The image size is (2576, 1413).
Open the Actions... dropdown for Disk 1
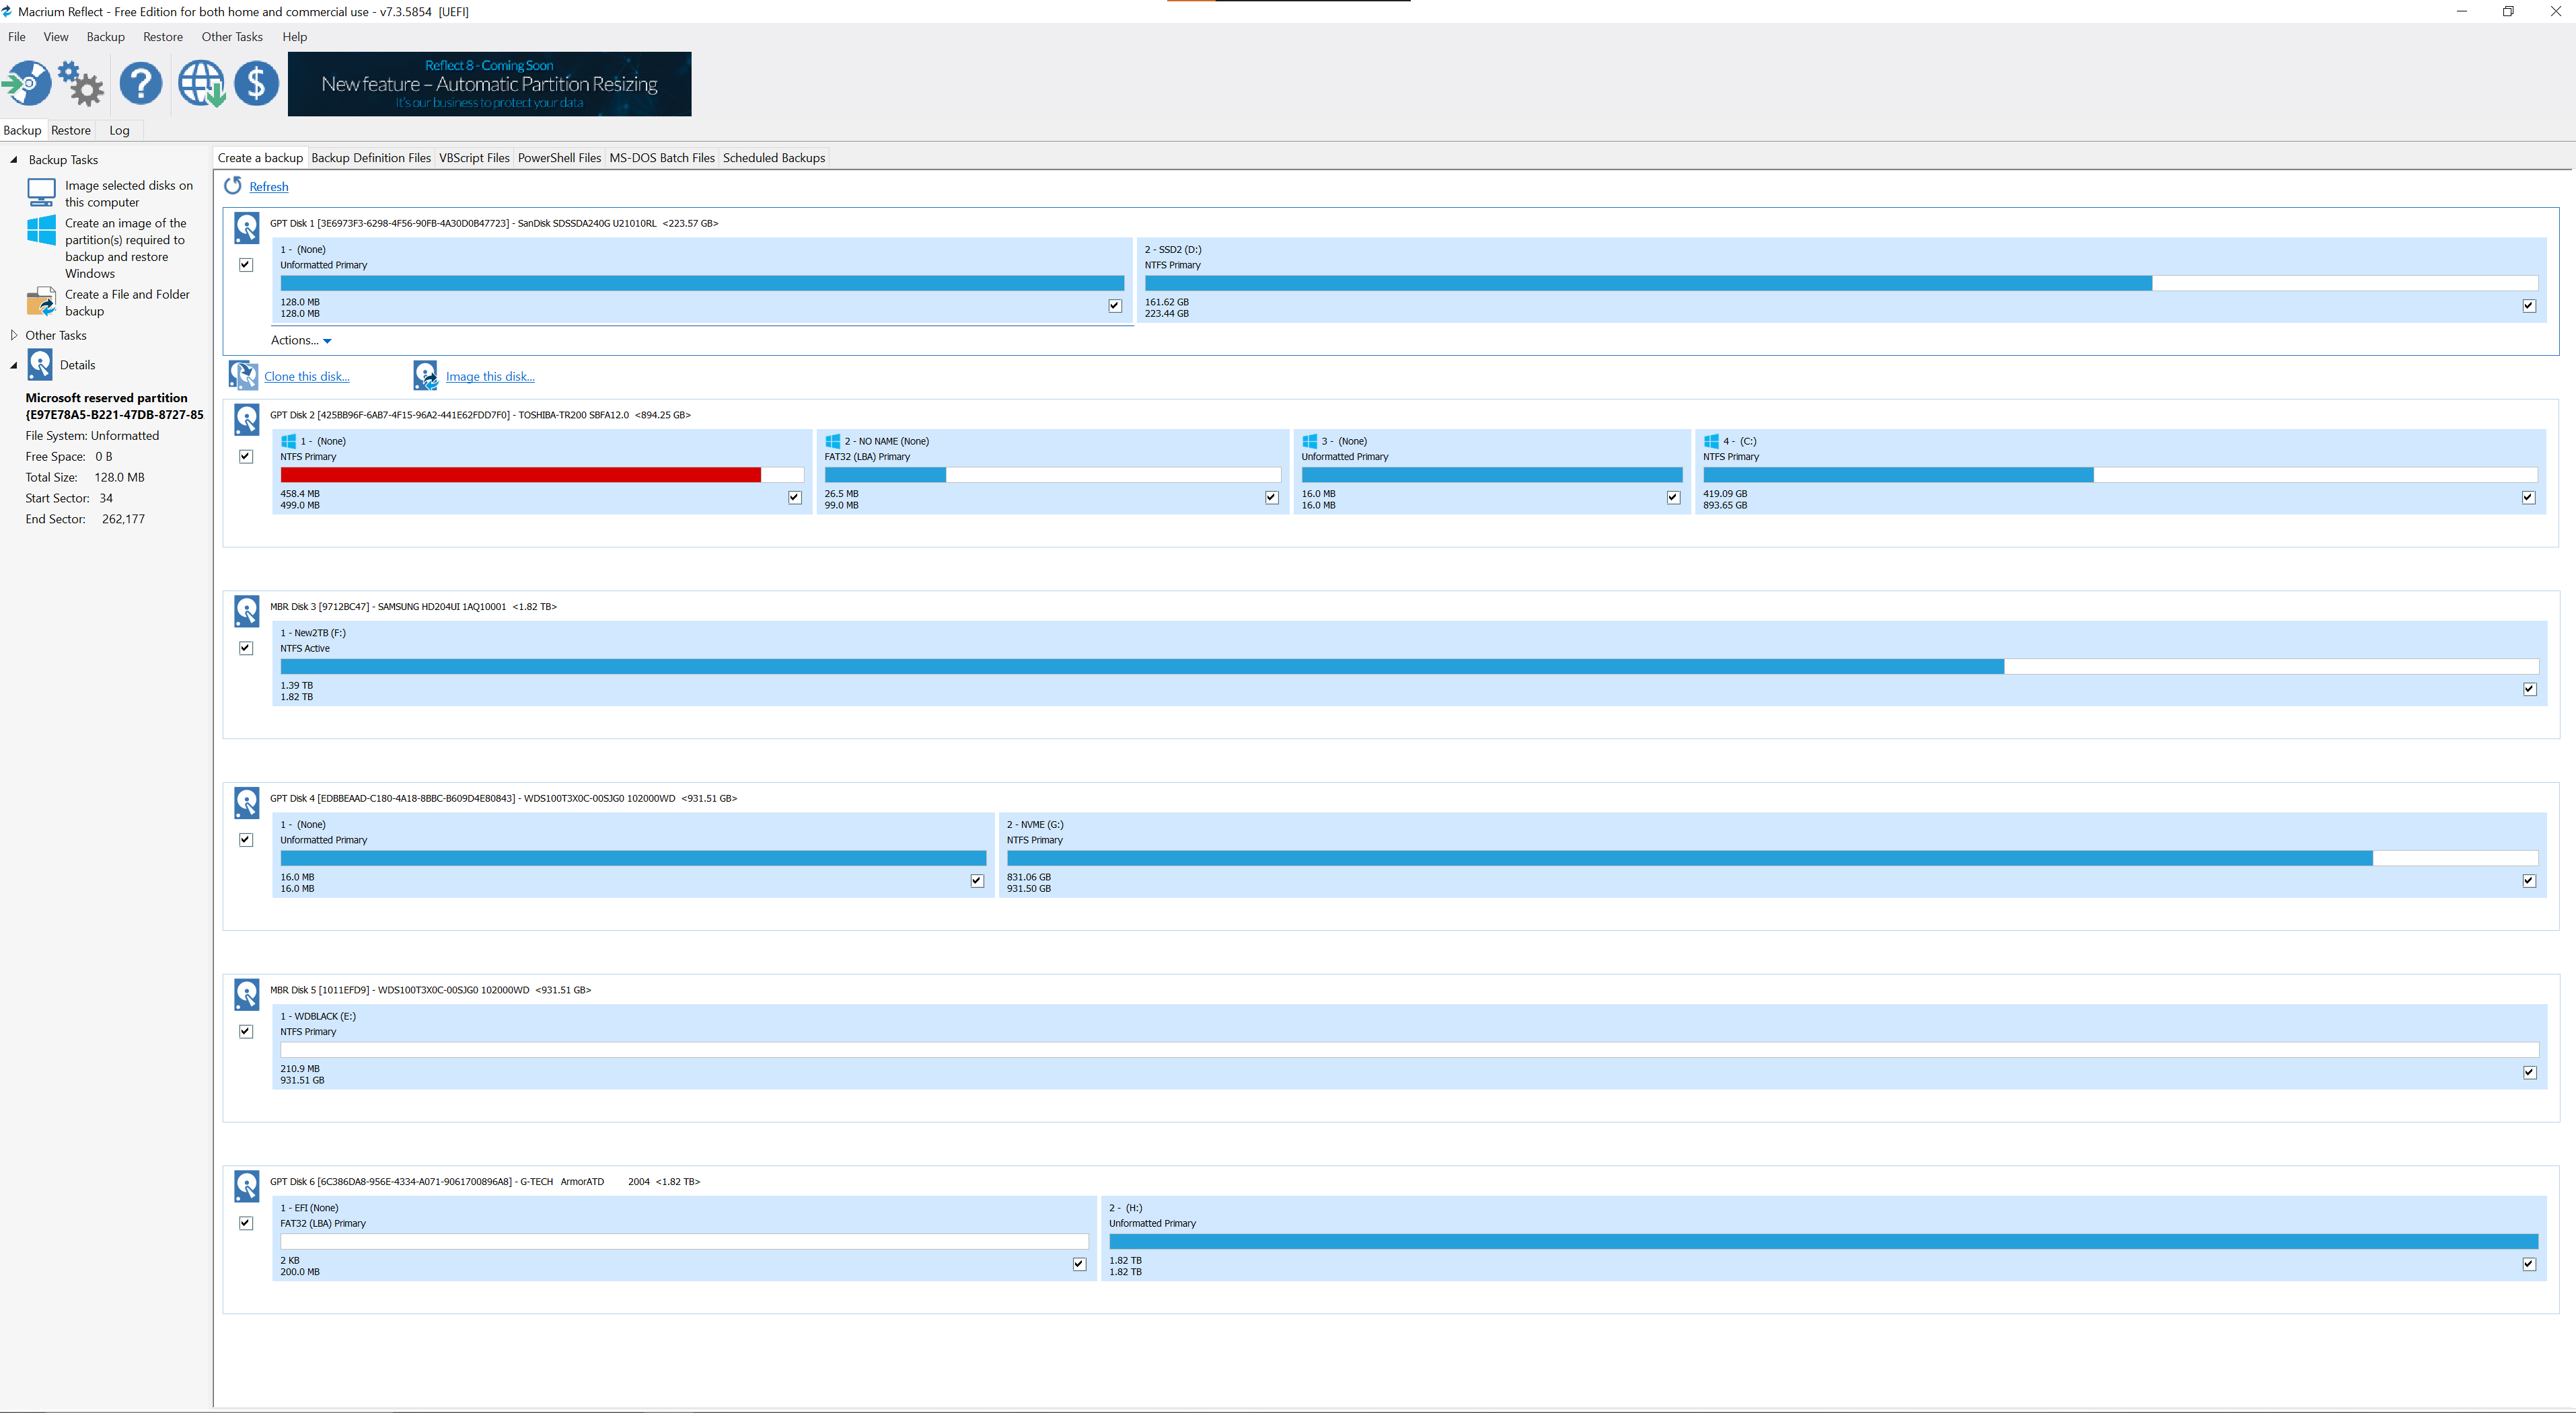(x=300, y=340)
